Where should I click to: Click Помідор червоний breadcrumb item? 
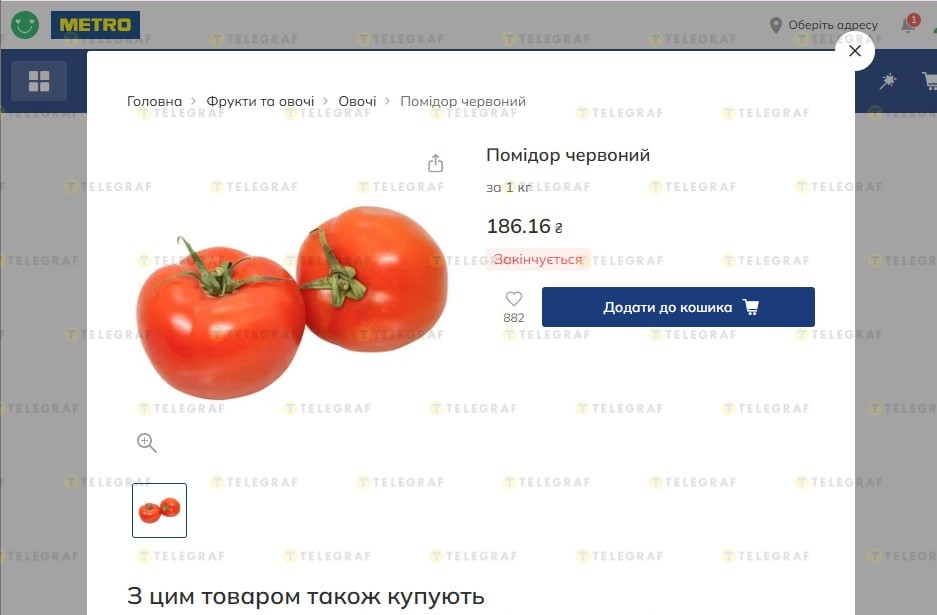463,102
